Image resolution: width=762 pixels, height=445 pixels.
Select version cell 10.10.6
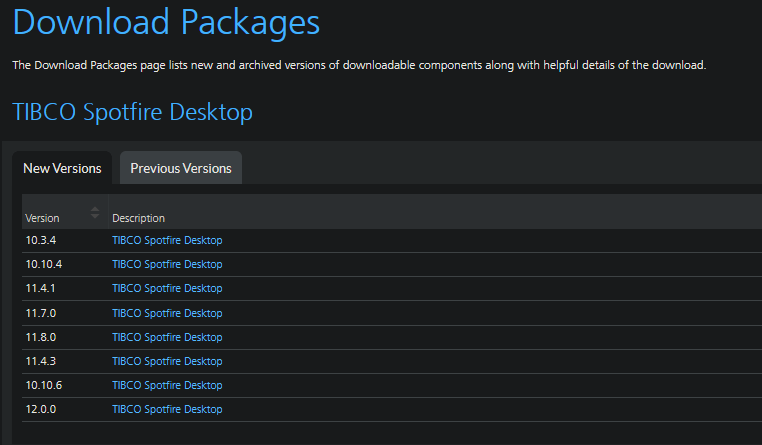click(x=44, y=385)
